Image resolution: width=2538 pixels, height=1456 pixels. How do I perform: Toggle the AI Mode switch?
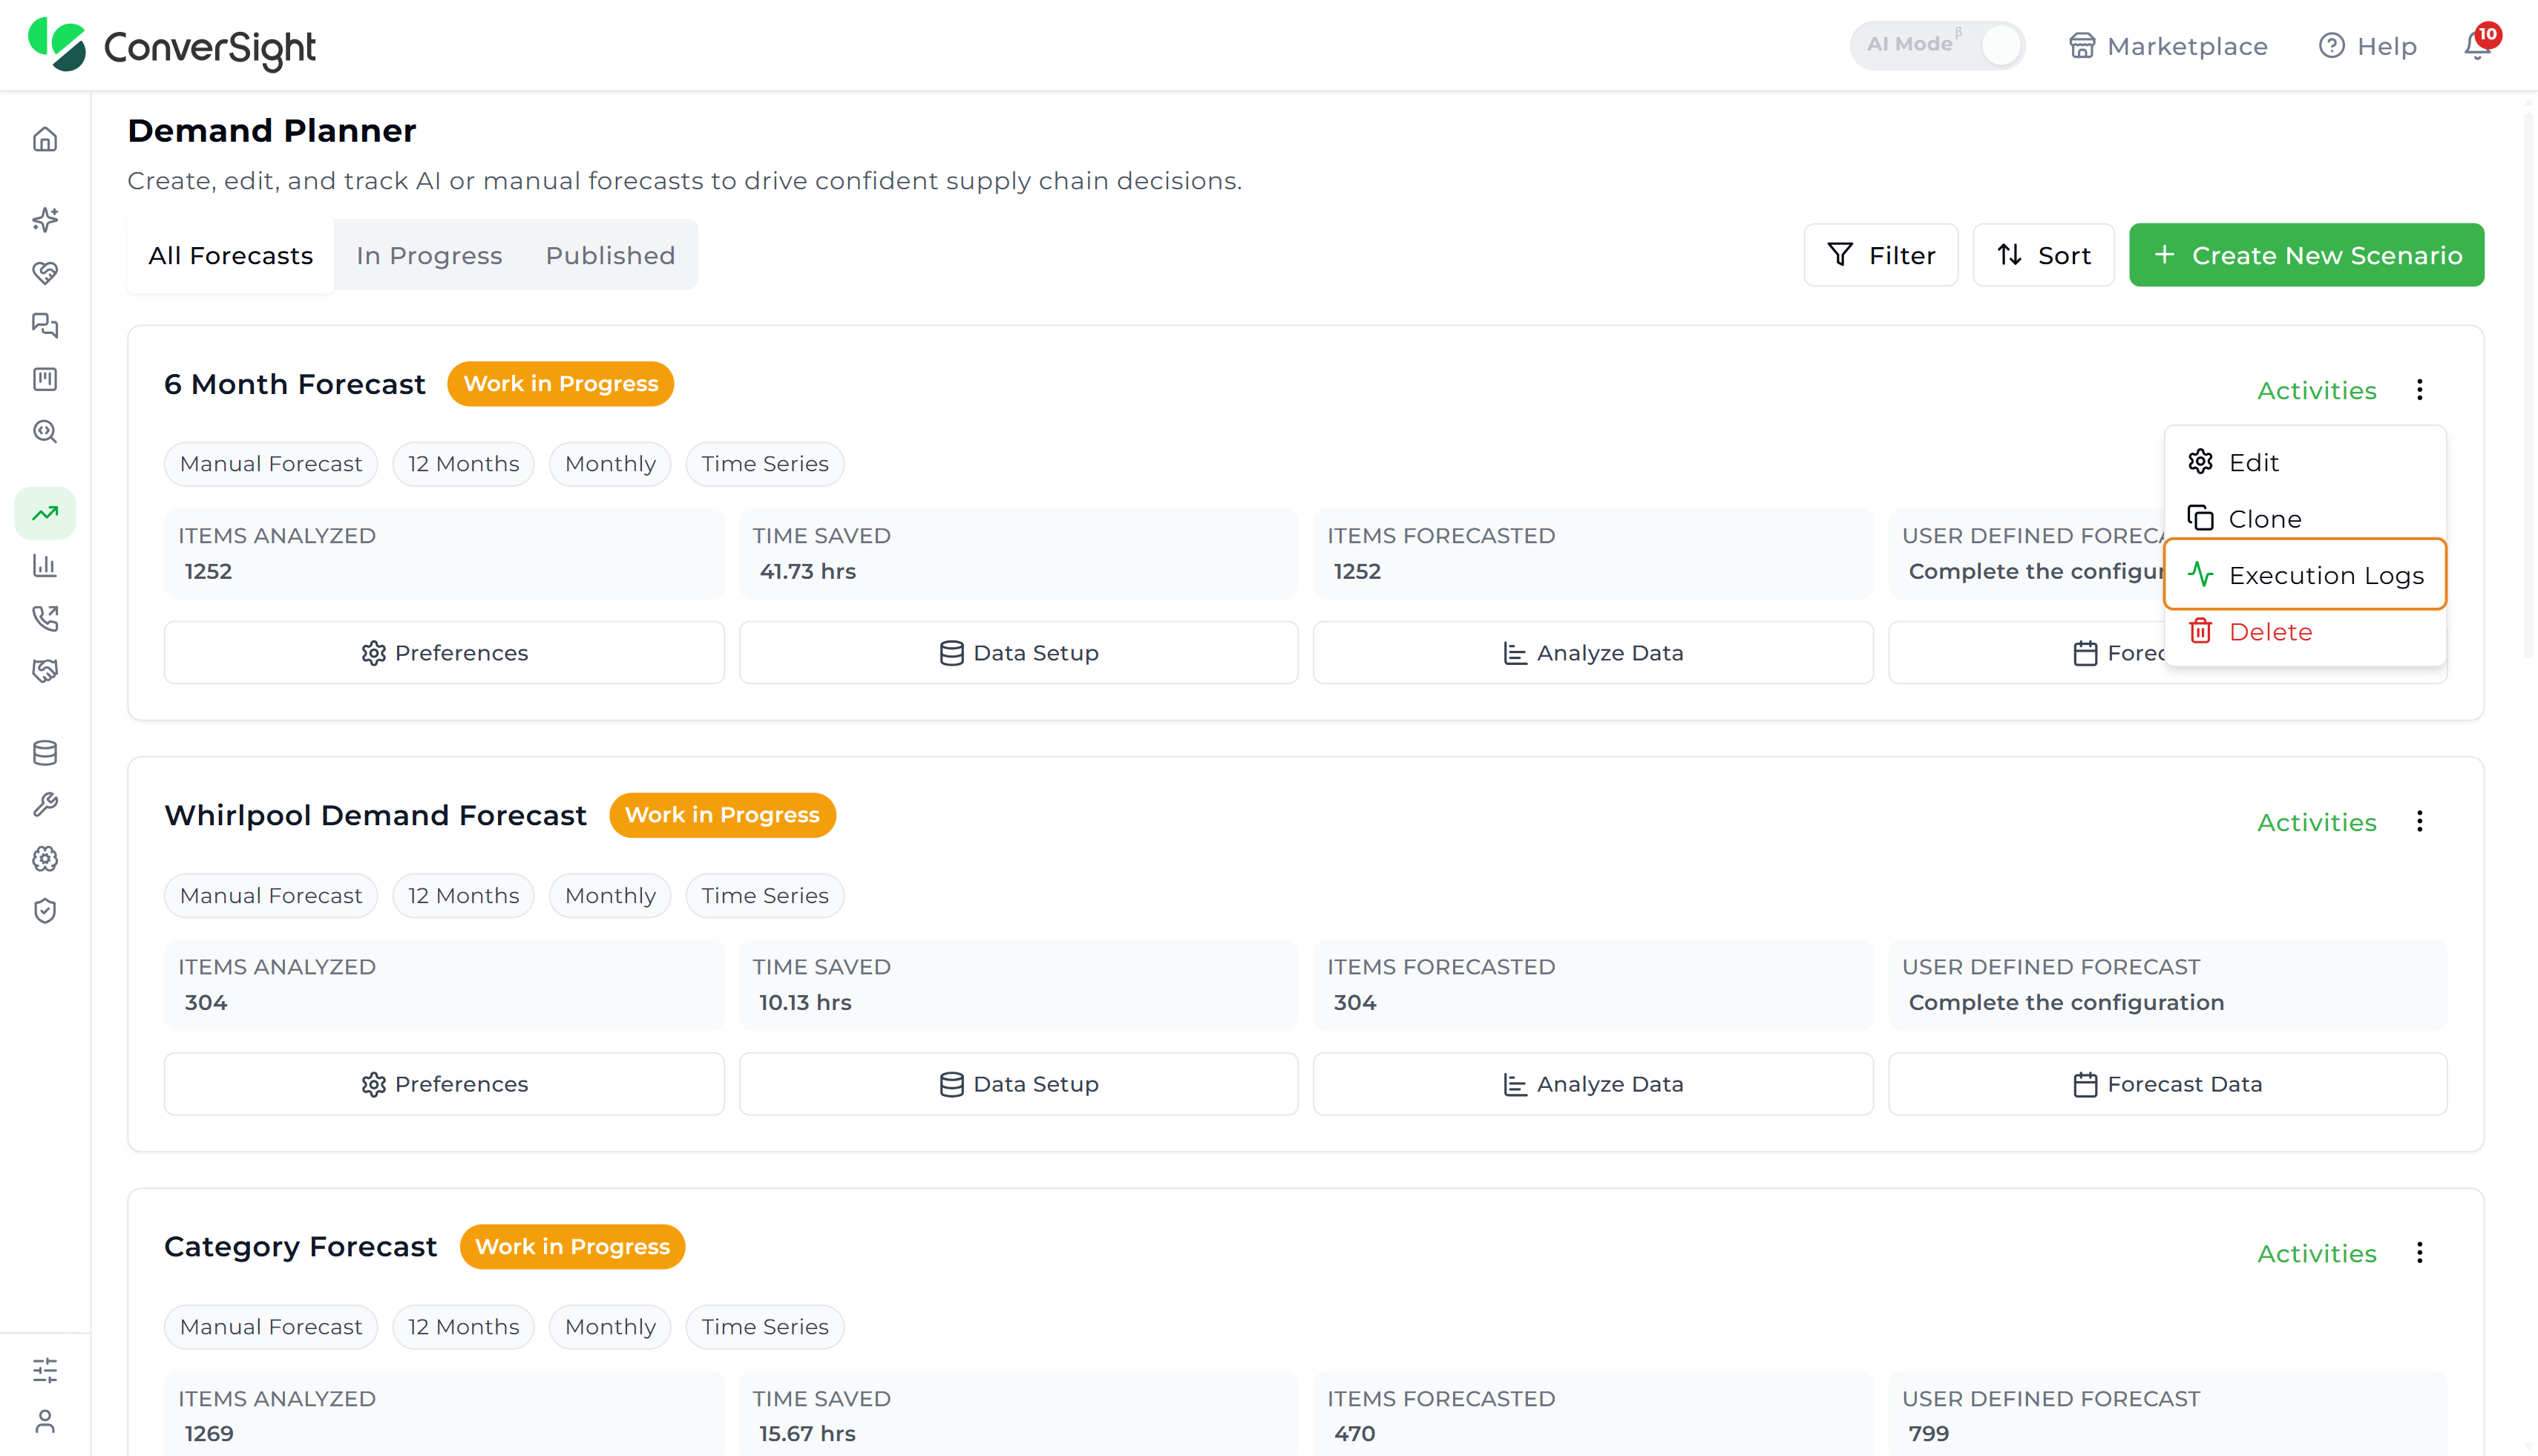1937,45
